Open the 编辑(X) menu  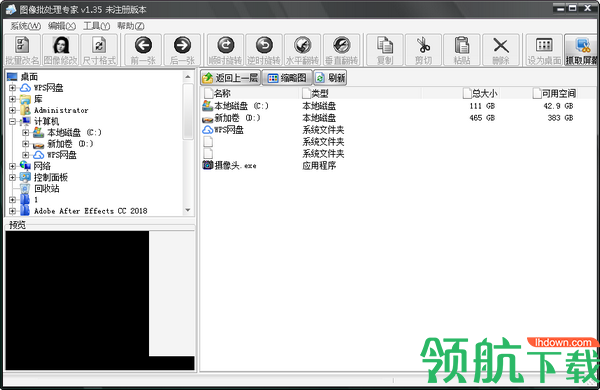point(62,26)
